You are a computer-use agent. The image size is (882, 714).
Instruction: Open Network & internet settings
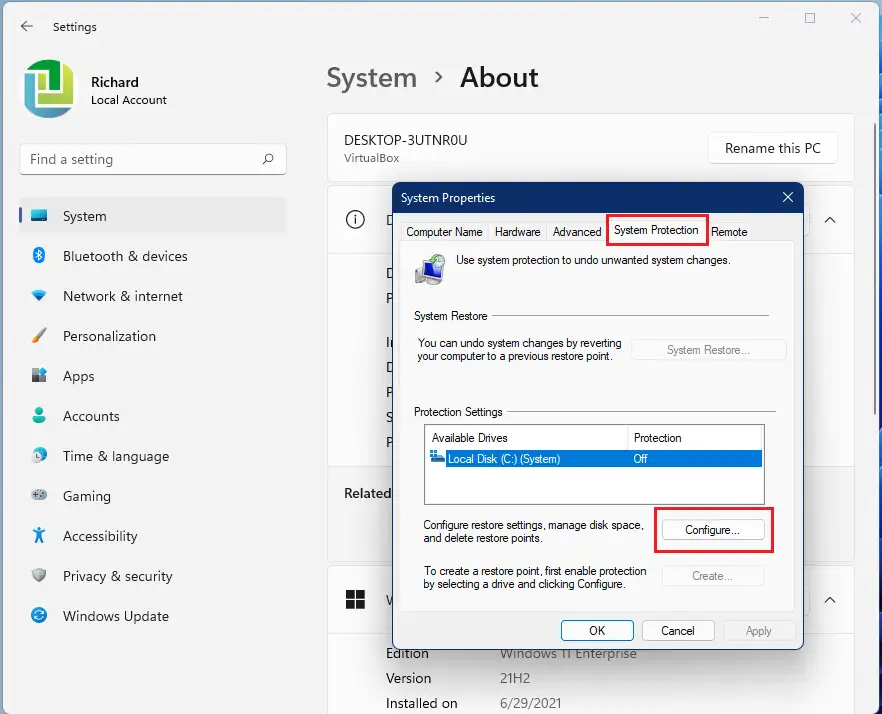tap(152, 296)
